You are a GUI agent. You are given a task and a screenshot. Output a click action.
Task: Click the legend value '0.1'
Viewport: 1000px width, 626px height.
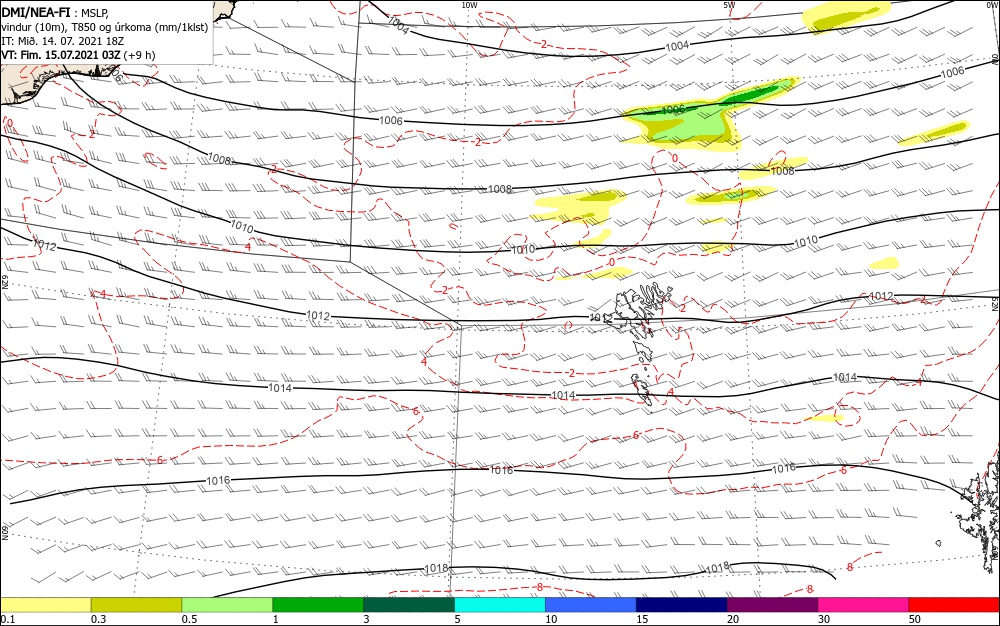(x=7, y=619)
